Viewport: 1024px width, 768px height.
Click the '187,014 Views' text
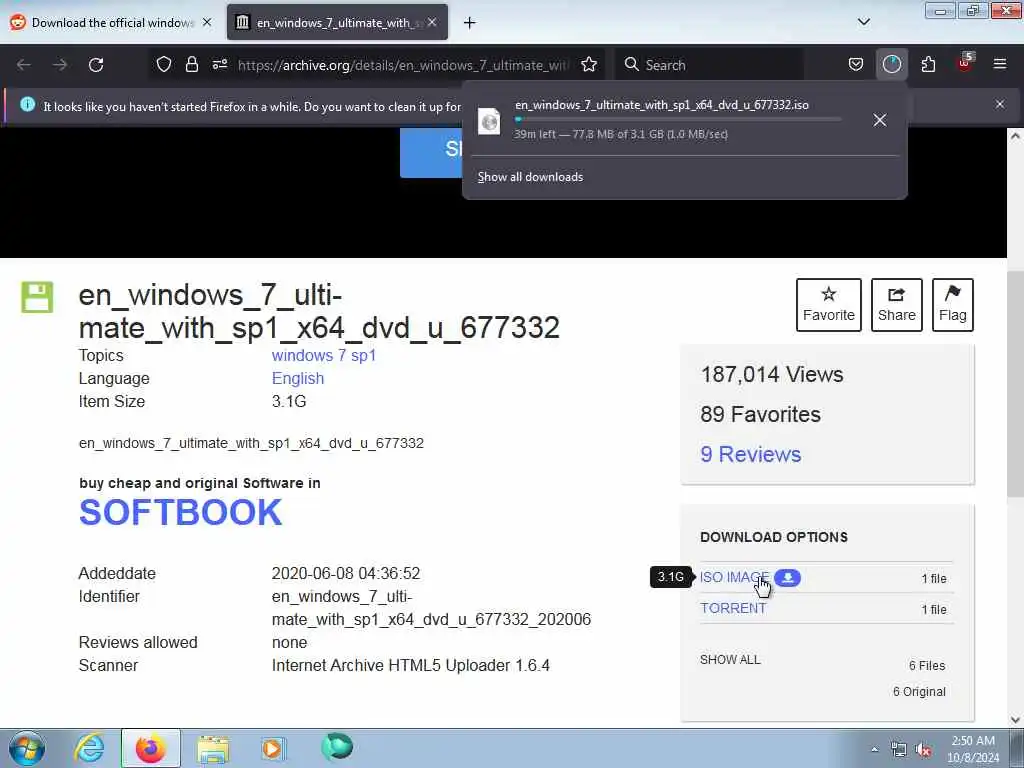[772, 374]
